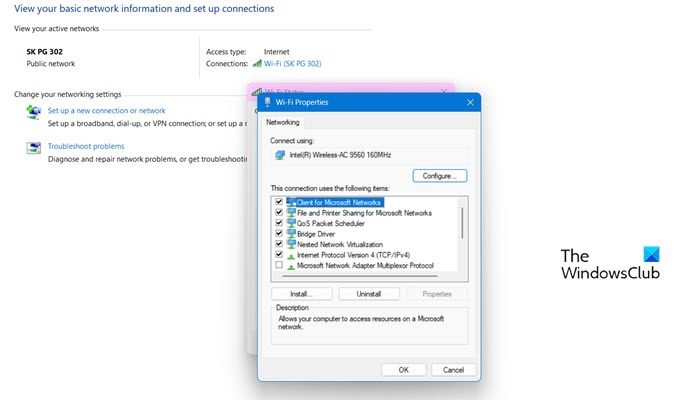This screenshot has height=400, width=700.
Task: Click the File and Printer Sharing icon
Action: point(291,212)
